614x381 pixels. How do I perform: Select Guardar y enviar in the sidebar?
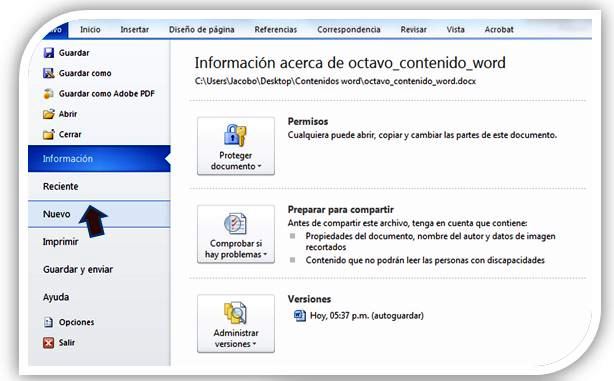(99, 269)
